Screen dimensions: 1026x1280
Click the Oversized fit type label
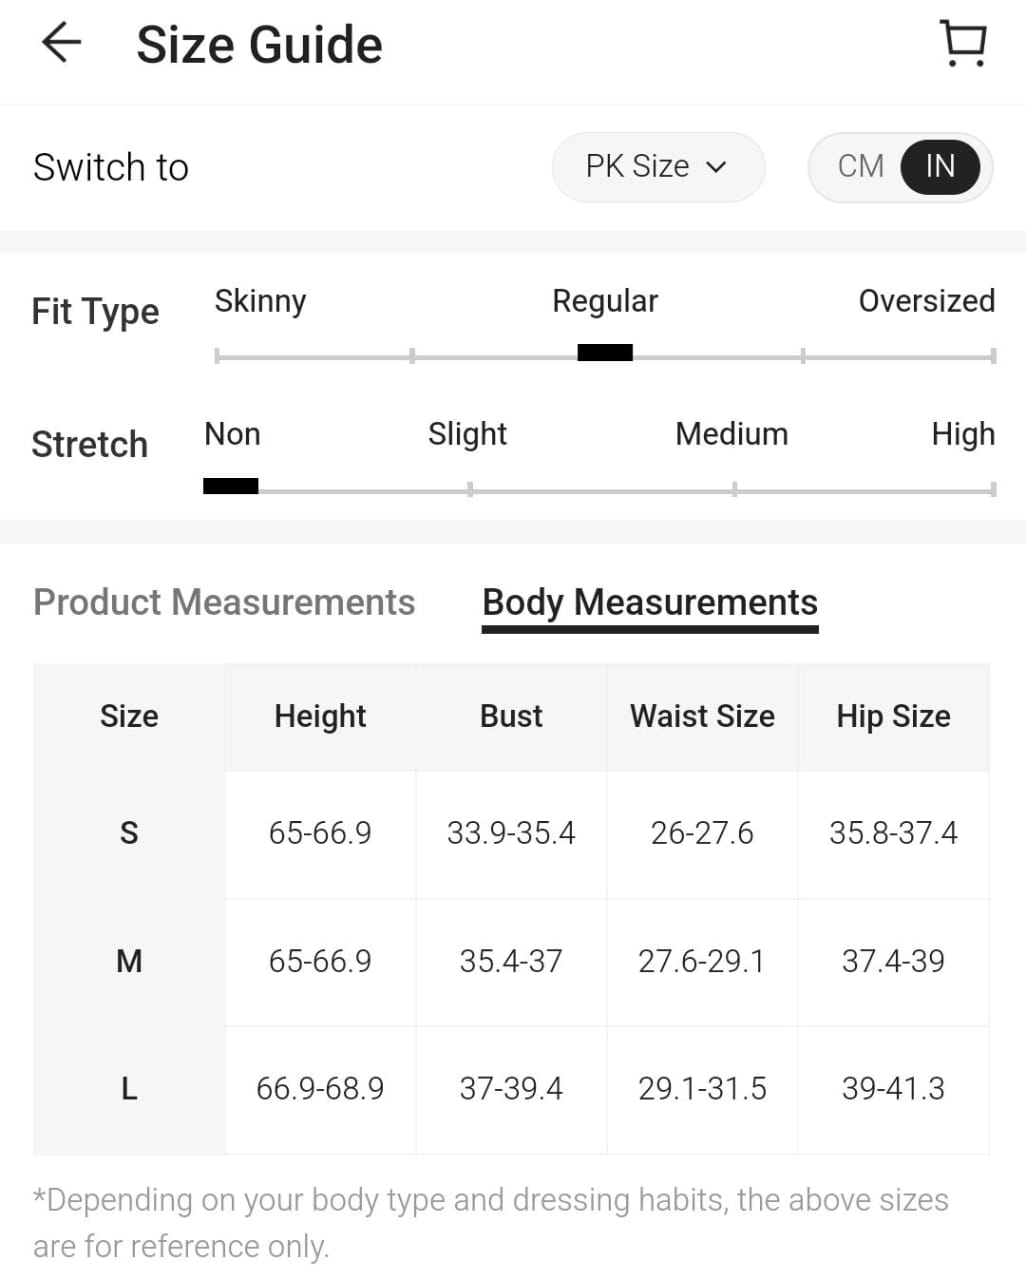click(926, 301)
